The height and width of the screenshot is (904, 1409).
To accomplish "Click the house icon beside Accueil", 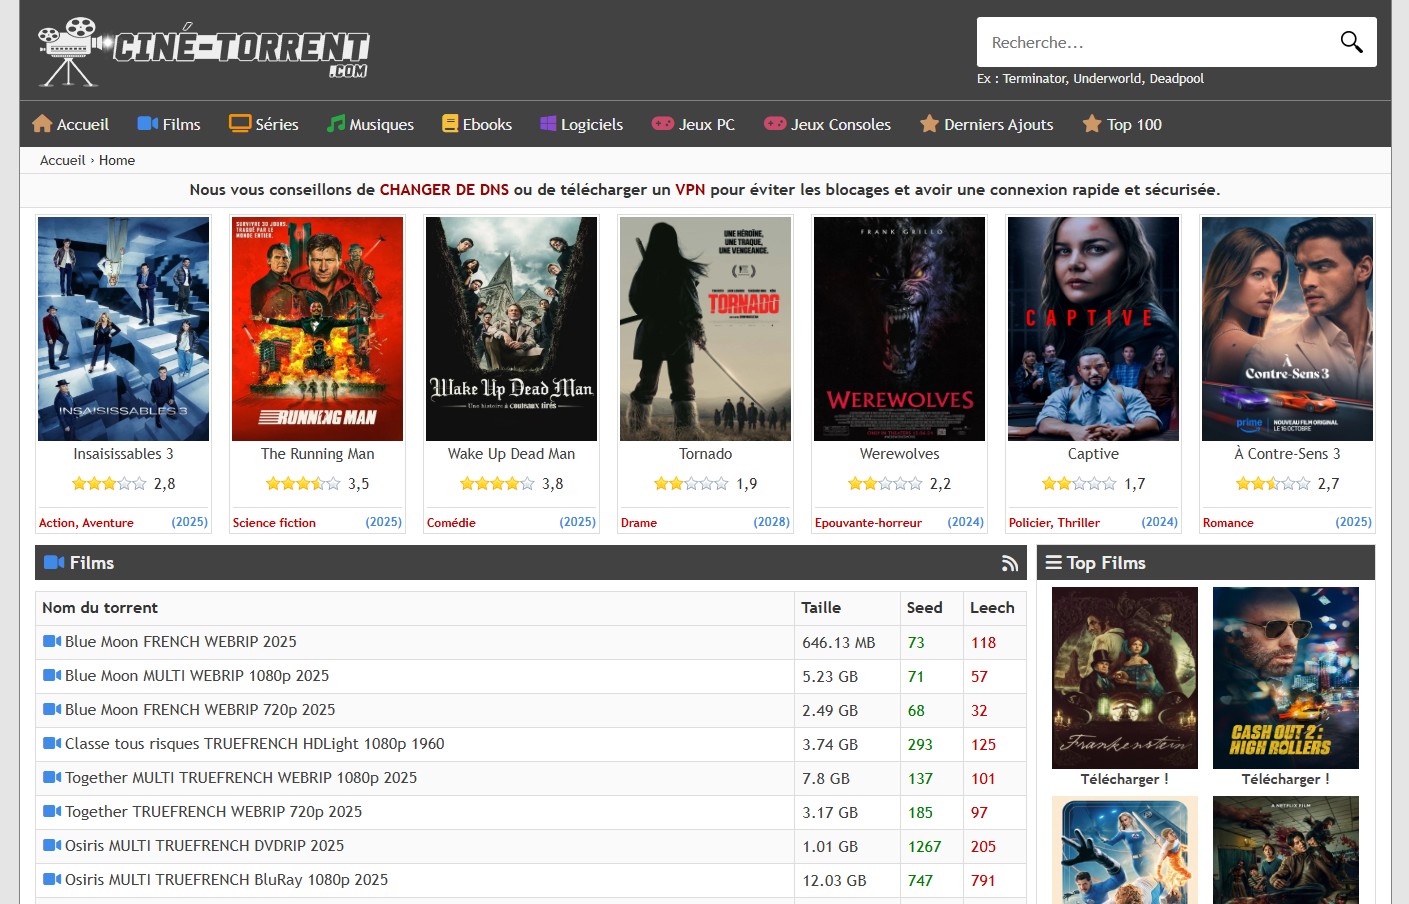I will pyautogui.click(x=42, y=124).
